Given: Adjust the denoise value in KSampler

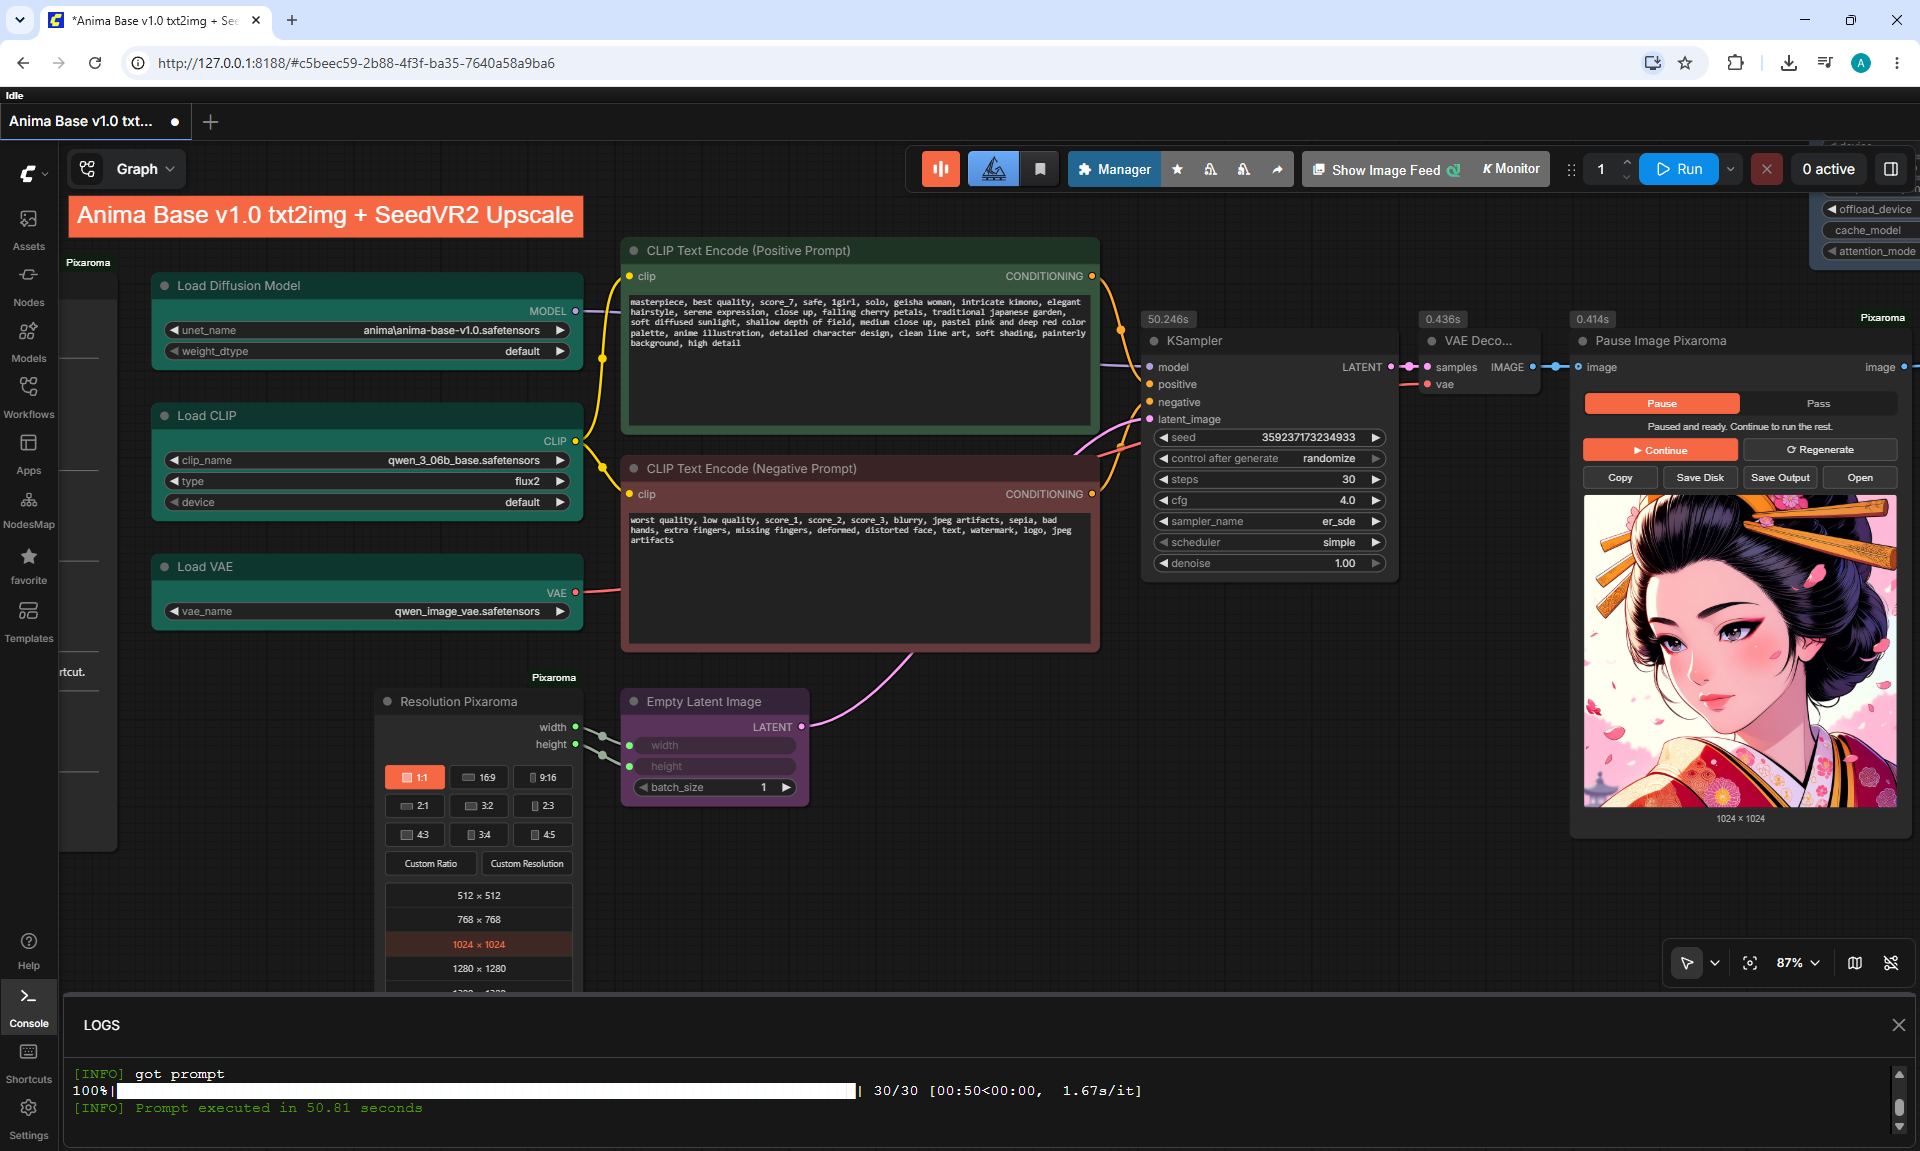Looking at the screenshot, I should (1269, 563).
